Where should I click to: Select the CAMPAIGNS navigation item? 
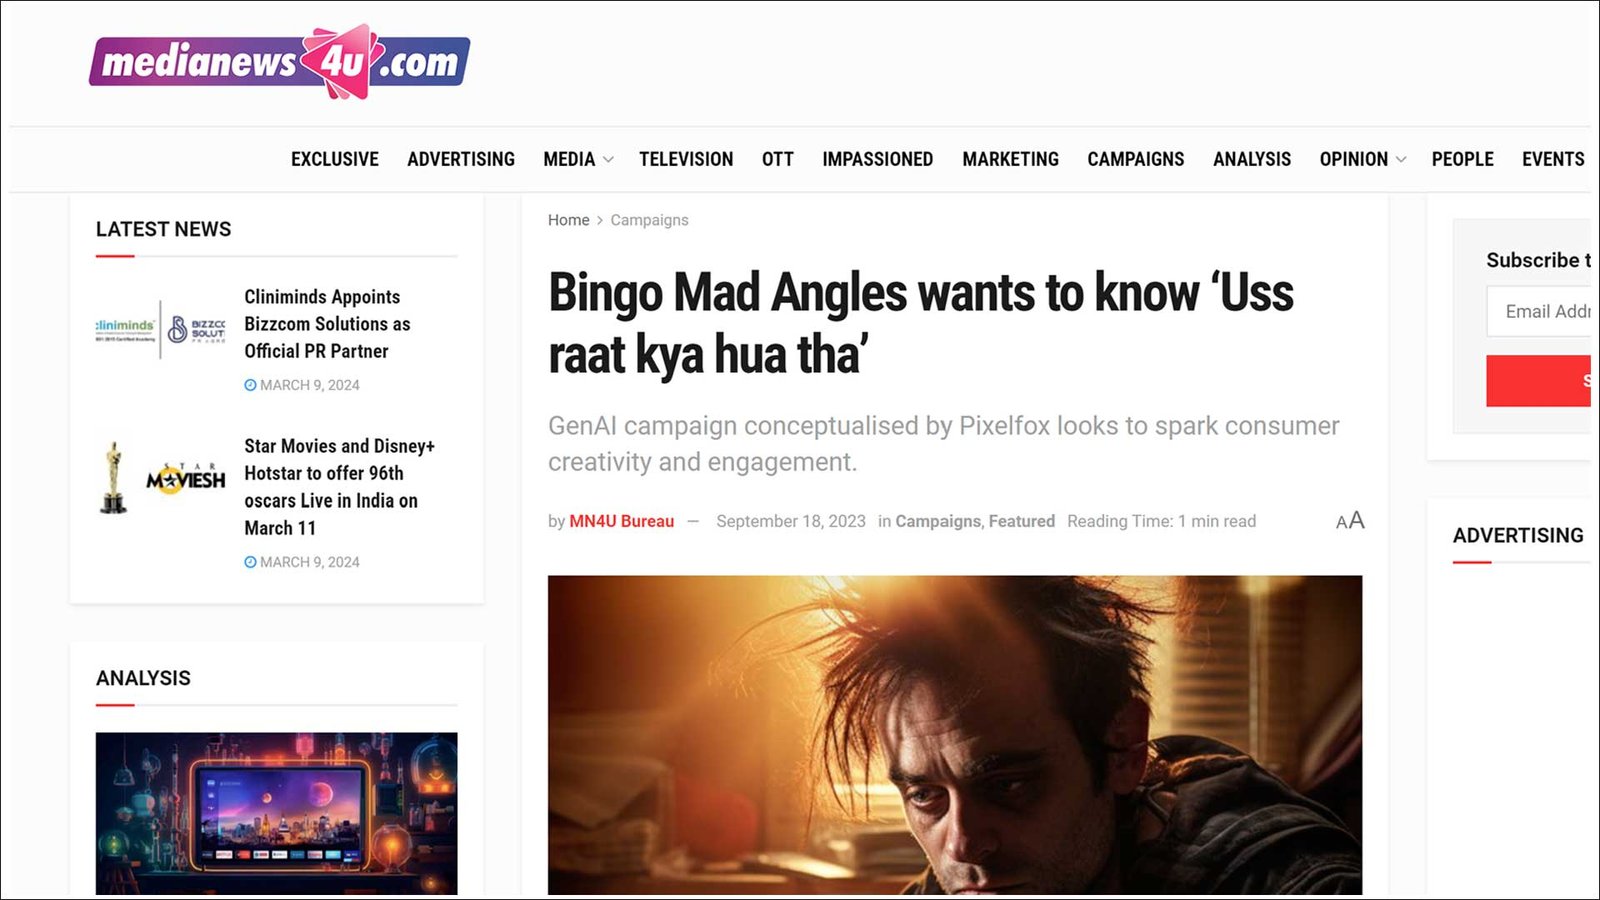coord(1136,159)
